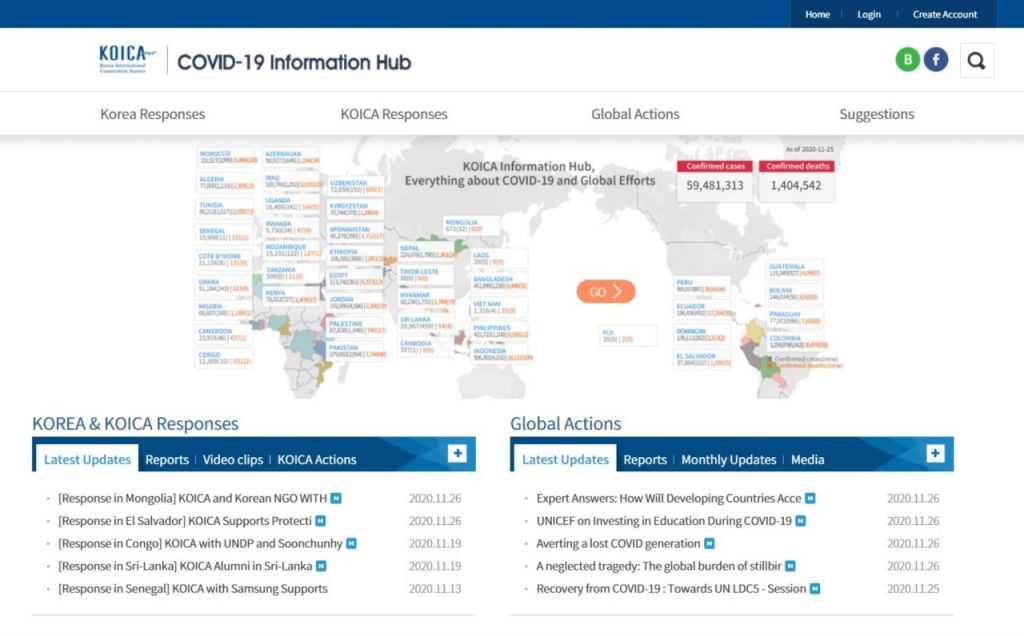Viewport: 1024px width, 636px height.
Task: Click the magnifying glass search icon
Action: [x=976, y=61]
